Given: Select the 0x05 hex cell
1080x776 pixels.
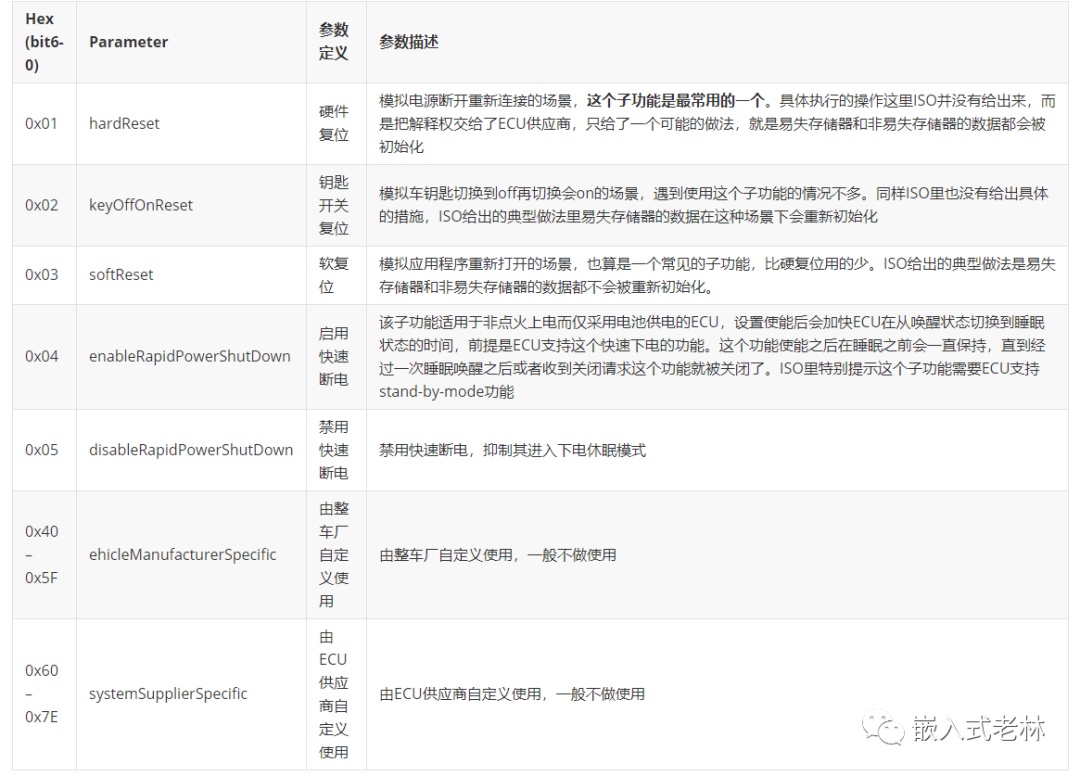Looking at the screenshot, I should (44, 450).
